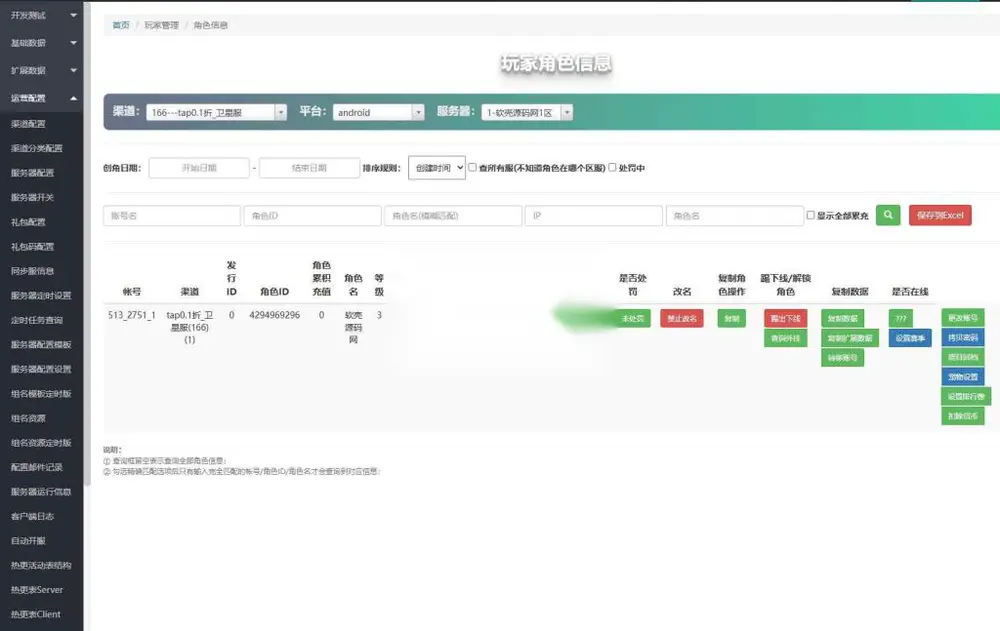Click the green 设置排行榜 button
Screen dimensions: 1000x631
pyautogui.click(x=966, y=396)
